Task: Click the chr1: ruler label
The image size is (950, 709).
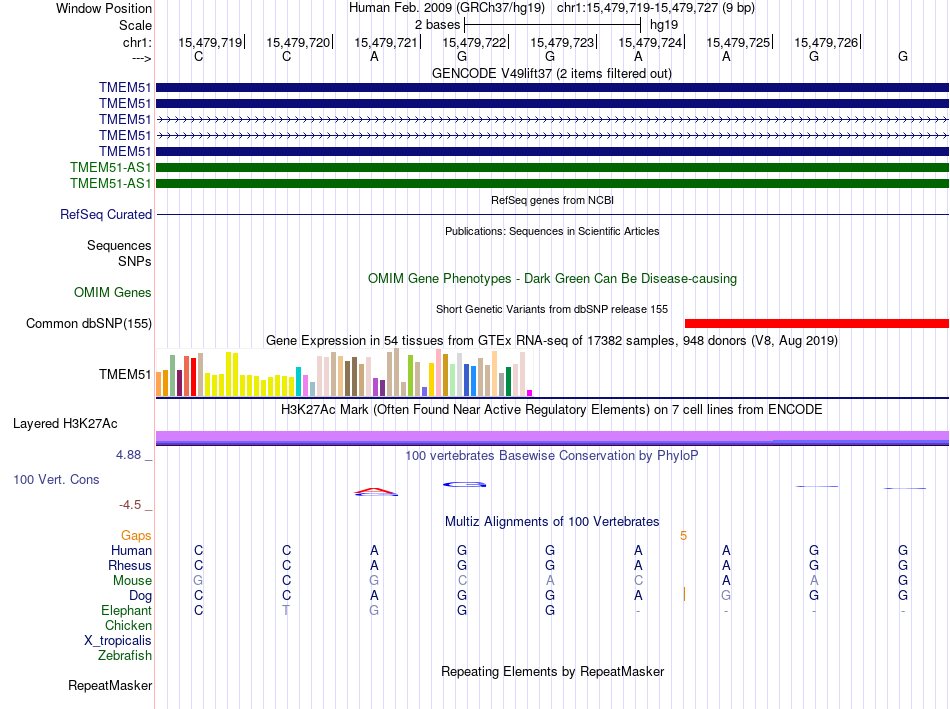Action: (137, 42)
